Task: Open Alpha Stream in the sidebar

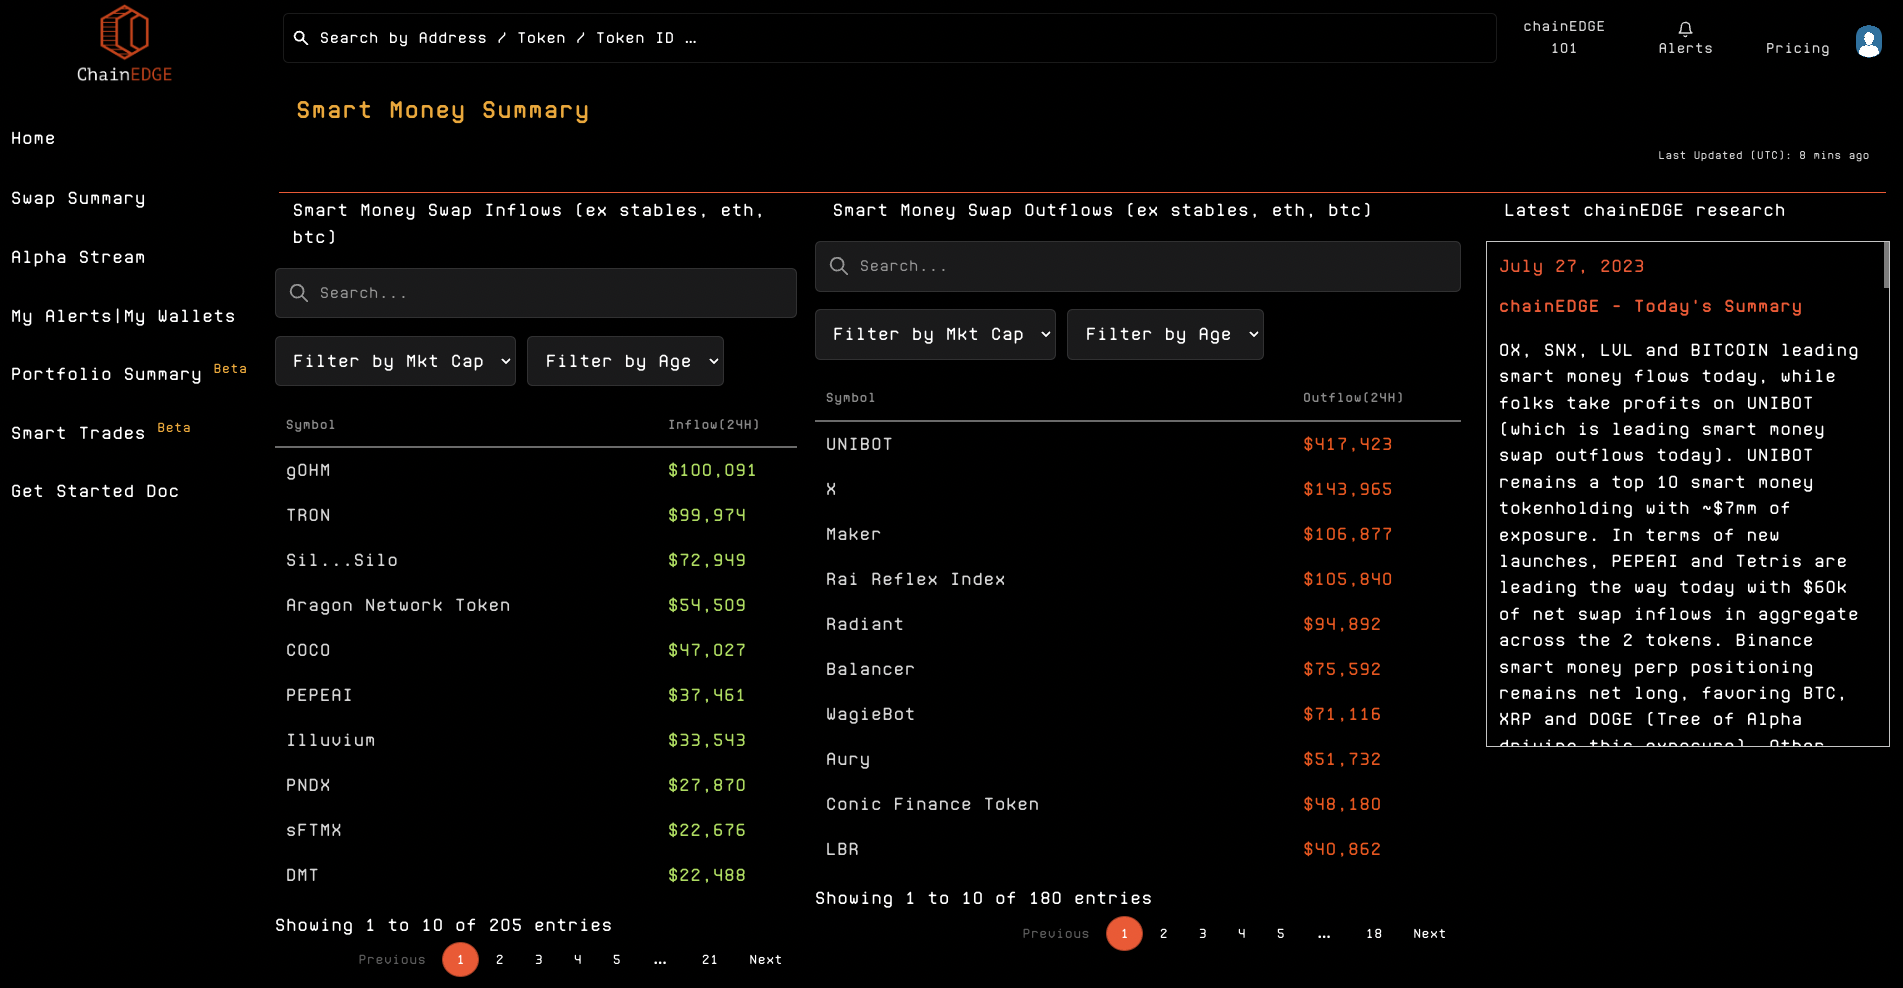Action: click(x=78, y=257)
